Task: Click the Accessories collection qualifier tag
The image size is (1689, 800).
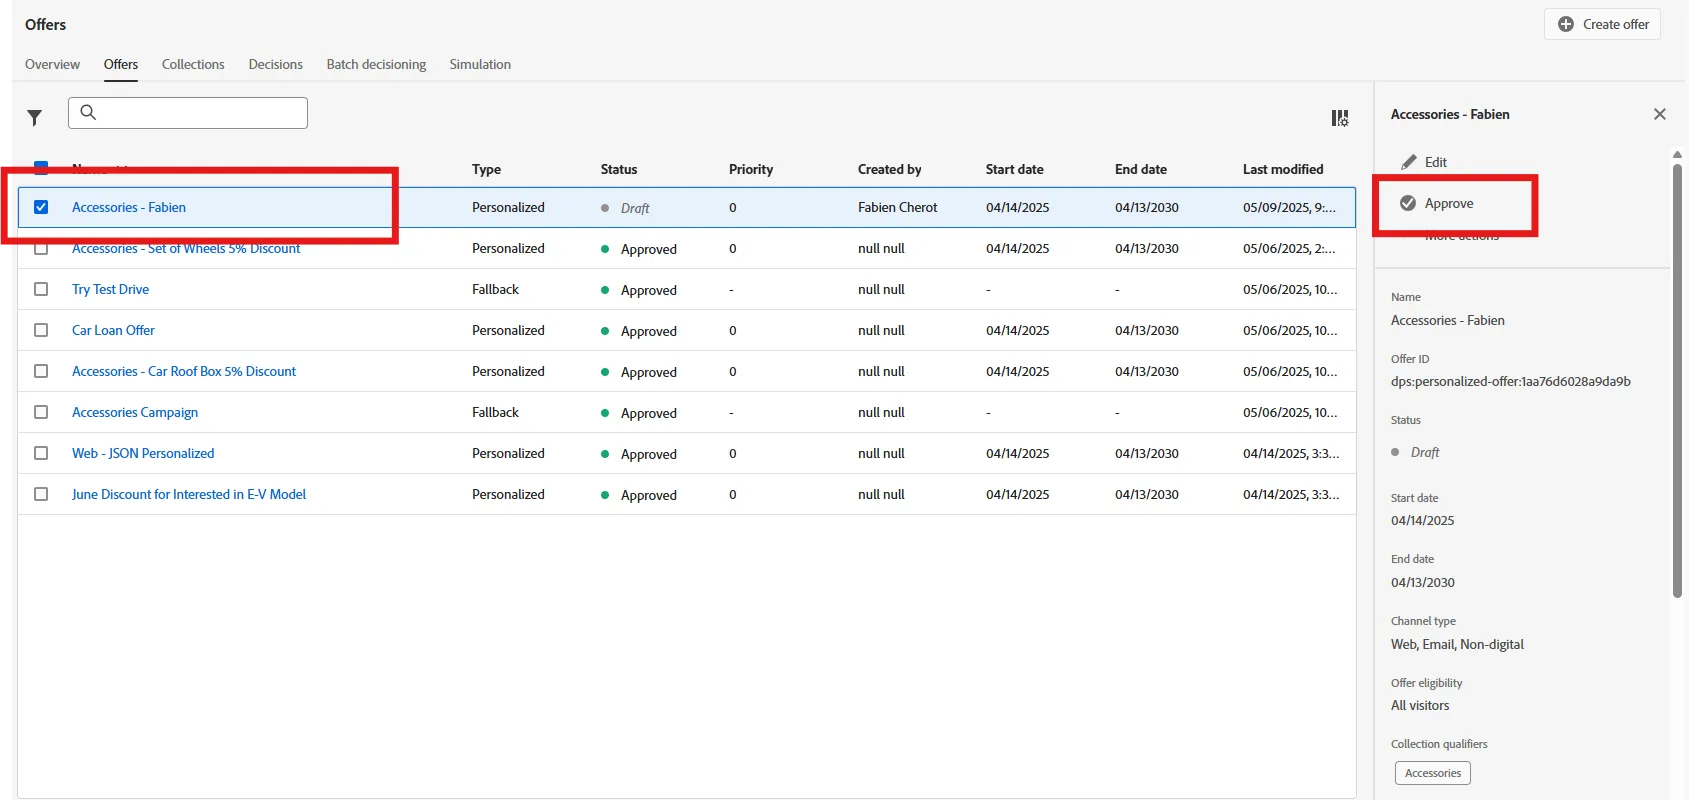Action: (1433, 773)
